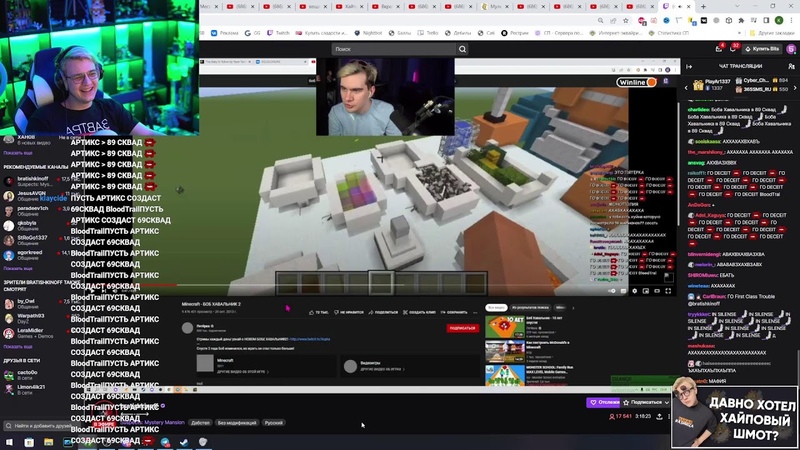The width and height of the screenshot is (800, 450).
Task: Open the Twitch user avatar menu
Action: click(x=791, y=49)
